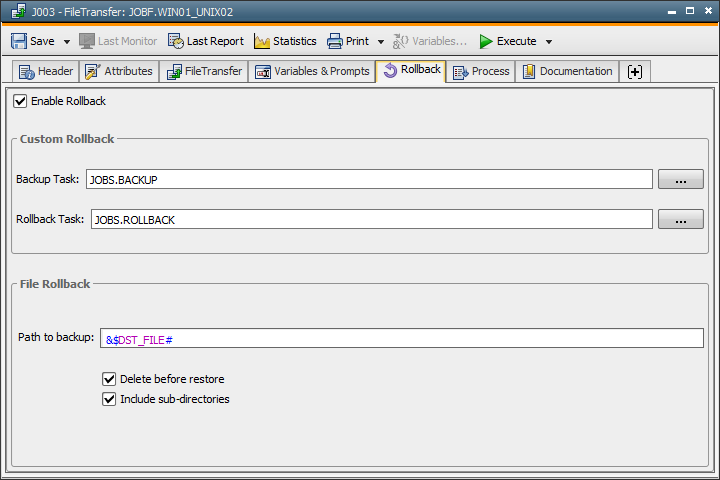The width and height of the screenshot is (720, 480).
Task: Click the Statistics chart icon
Action: coord(262,41)
